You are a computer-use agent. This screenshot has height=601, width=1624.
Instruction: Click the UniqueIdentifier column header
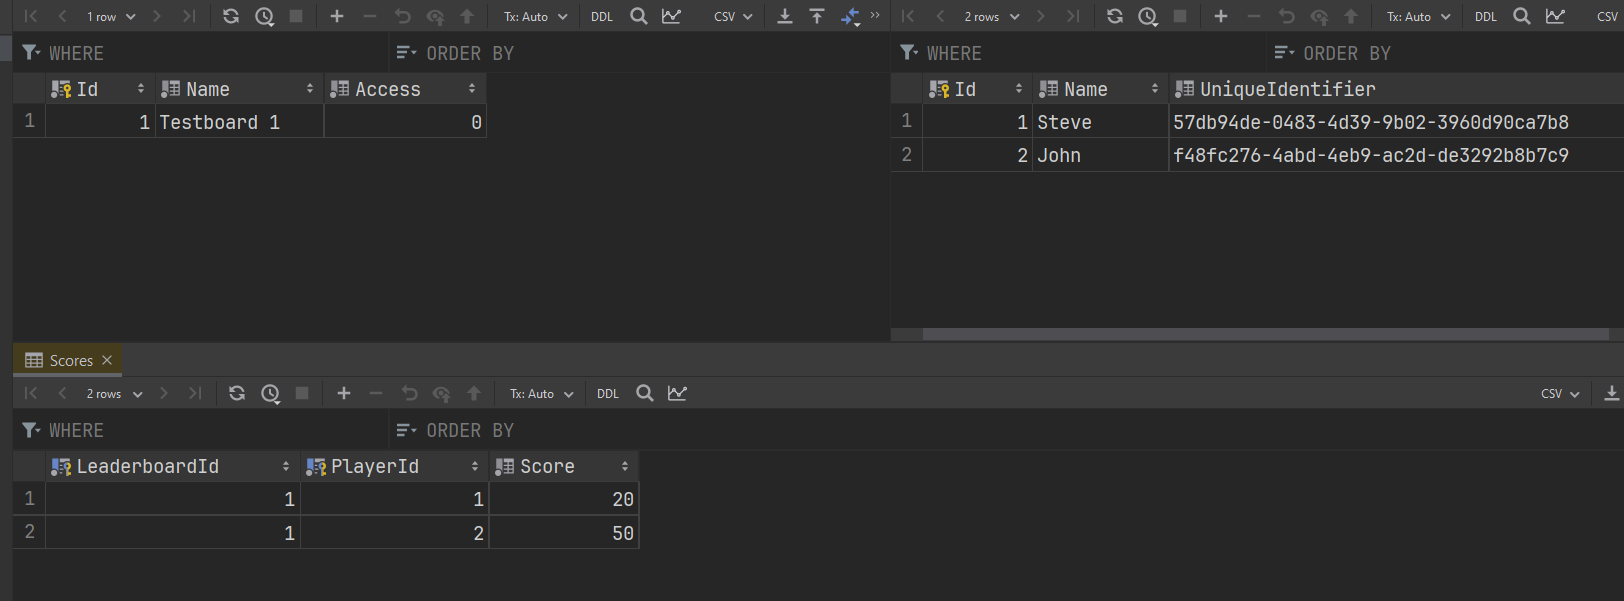pyautogui.click(x=1396, y=89)
